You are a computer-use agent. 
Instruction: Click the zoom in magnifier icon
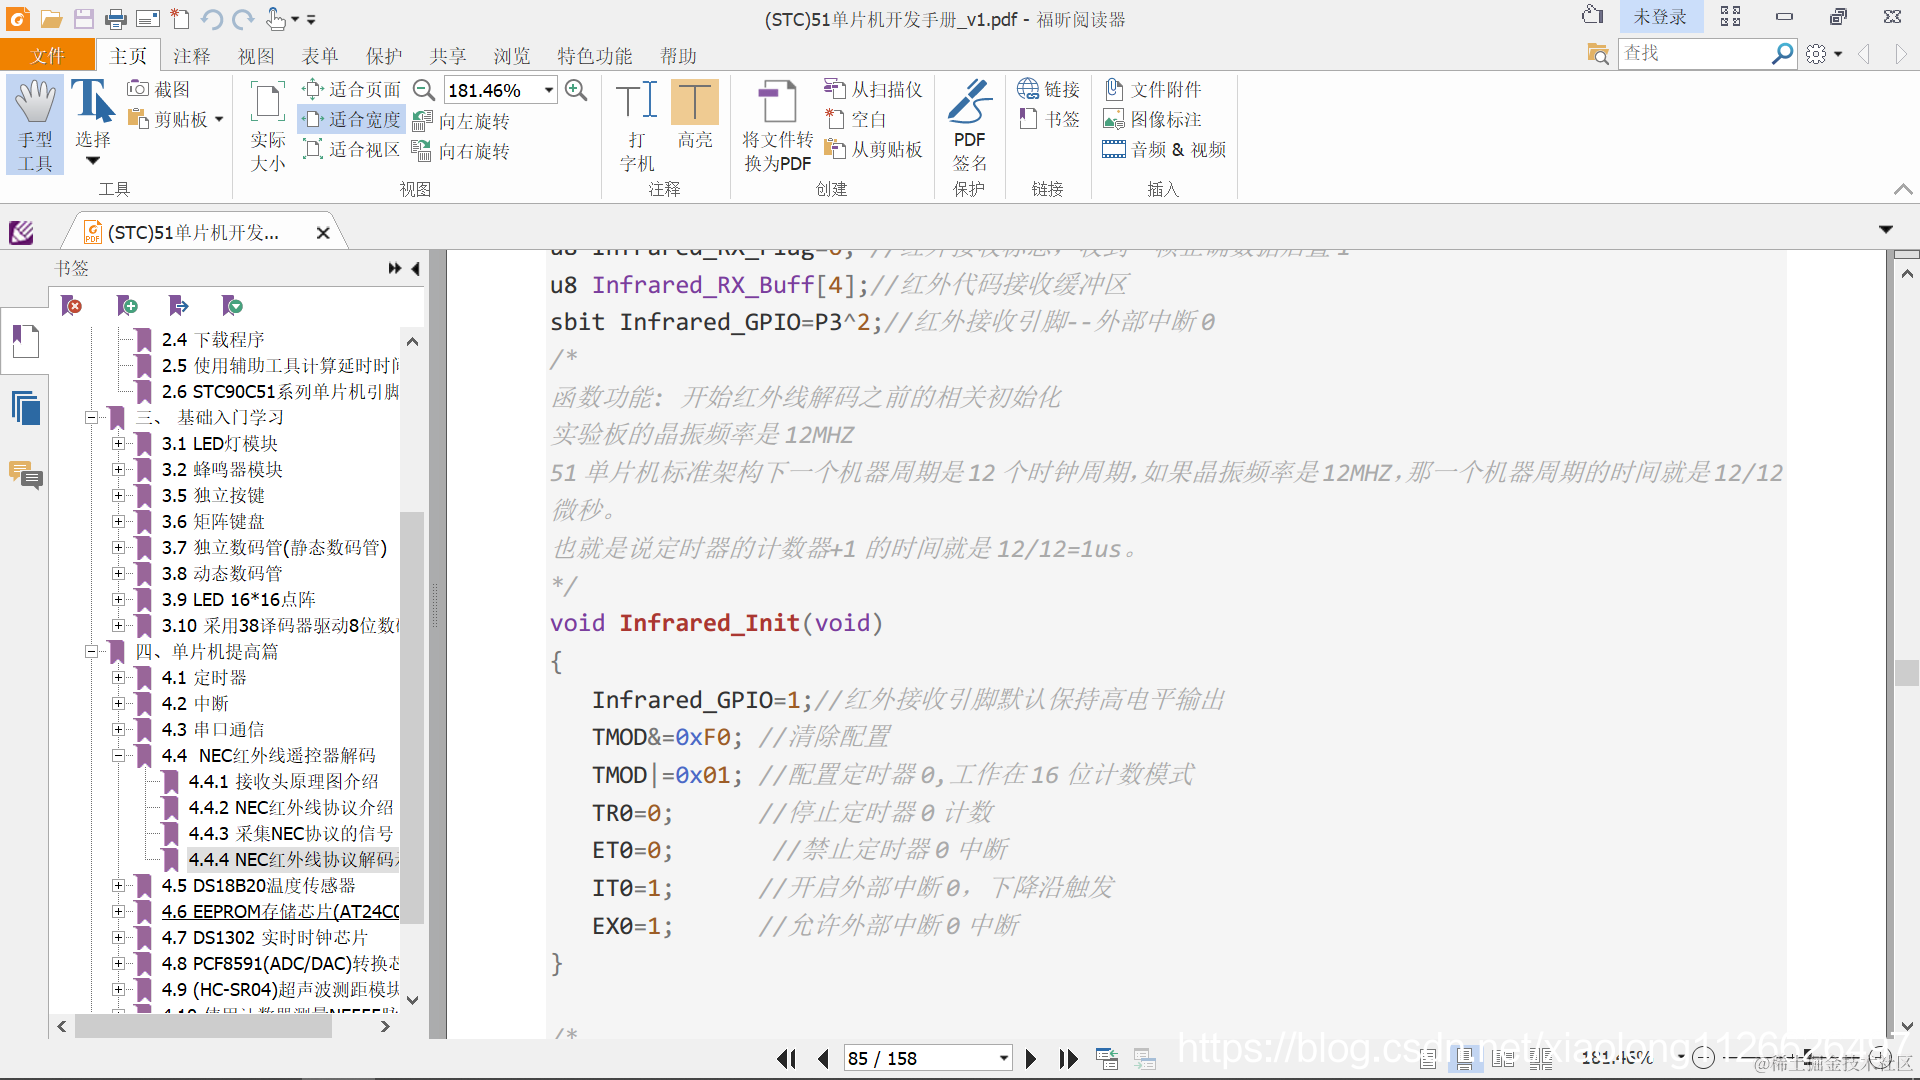576,90
